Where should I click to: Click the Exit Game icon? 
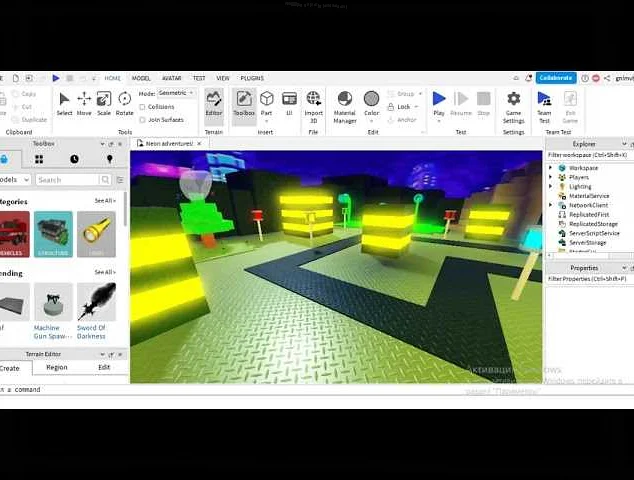click(570, 99)
